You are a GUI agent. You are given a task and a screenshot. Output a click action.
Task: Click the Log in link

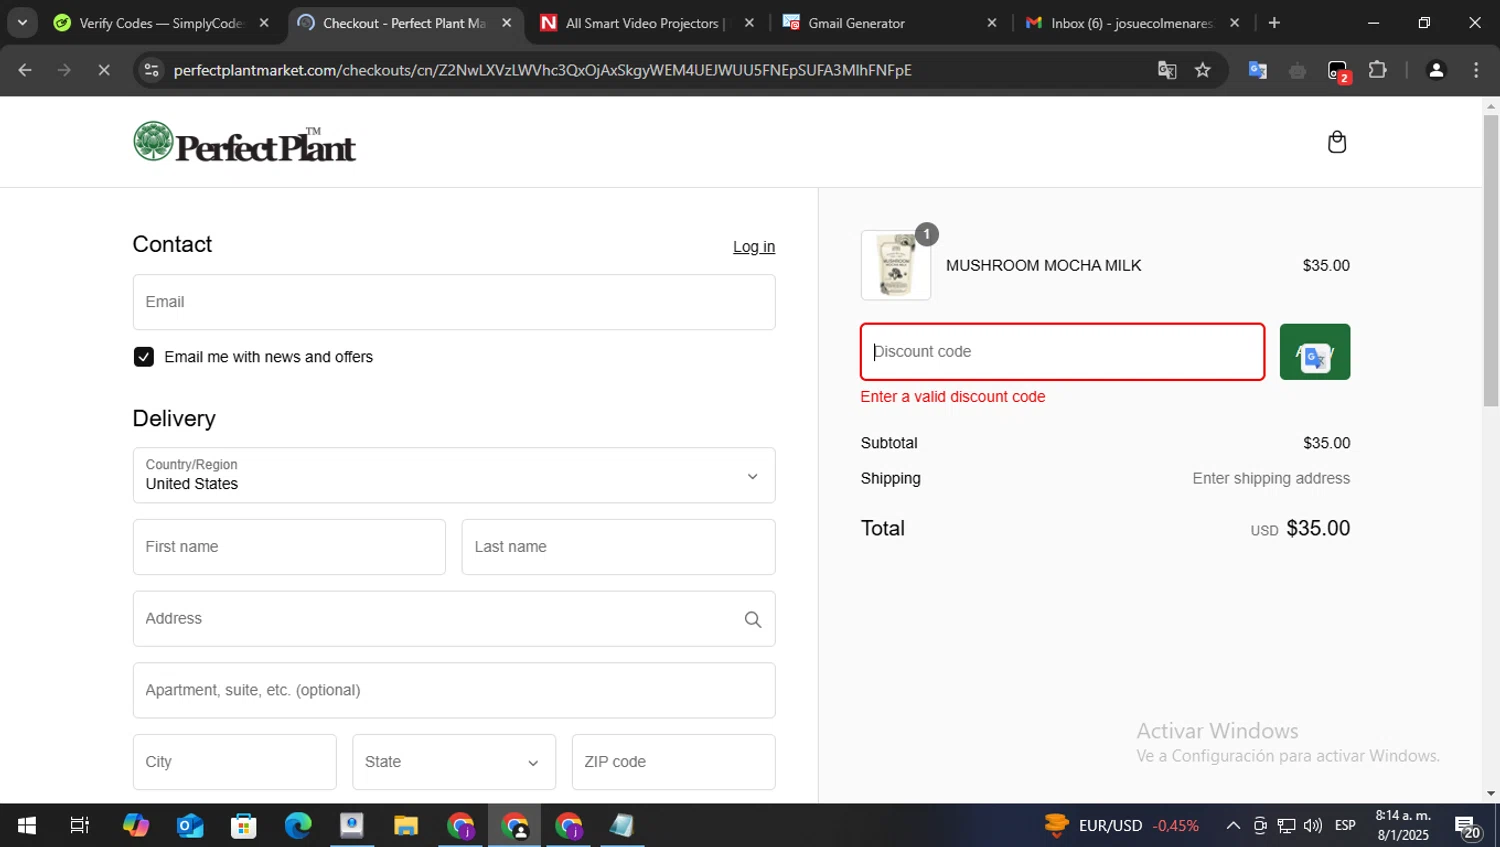pos(754,247)
